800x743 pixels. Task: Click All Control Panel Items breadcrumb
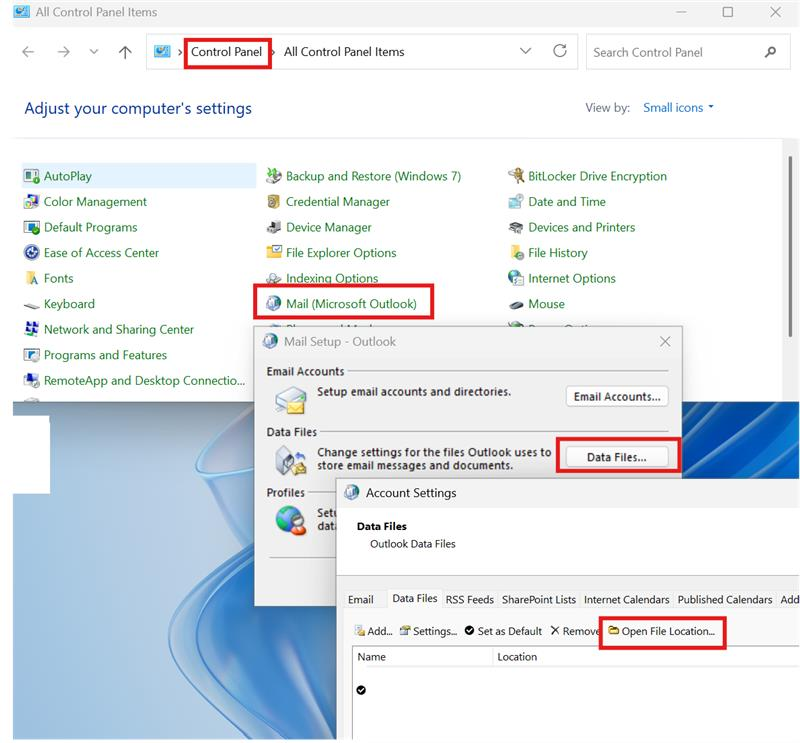pyautogui.click(x=344, y=52)
